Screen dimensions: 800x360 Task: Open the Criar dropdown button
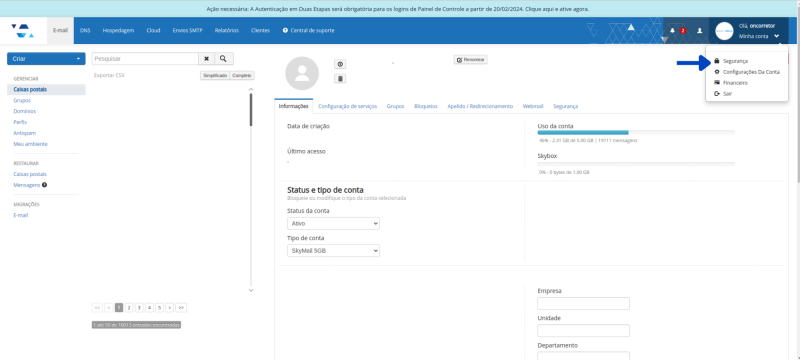[x=46, y=59]
